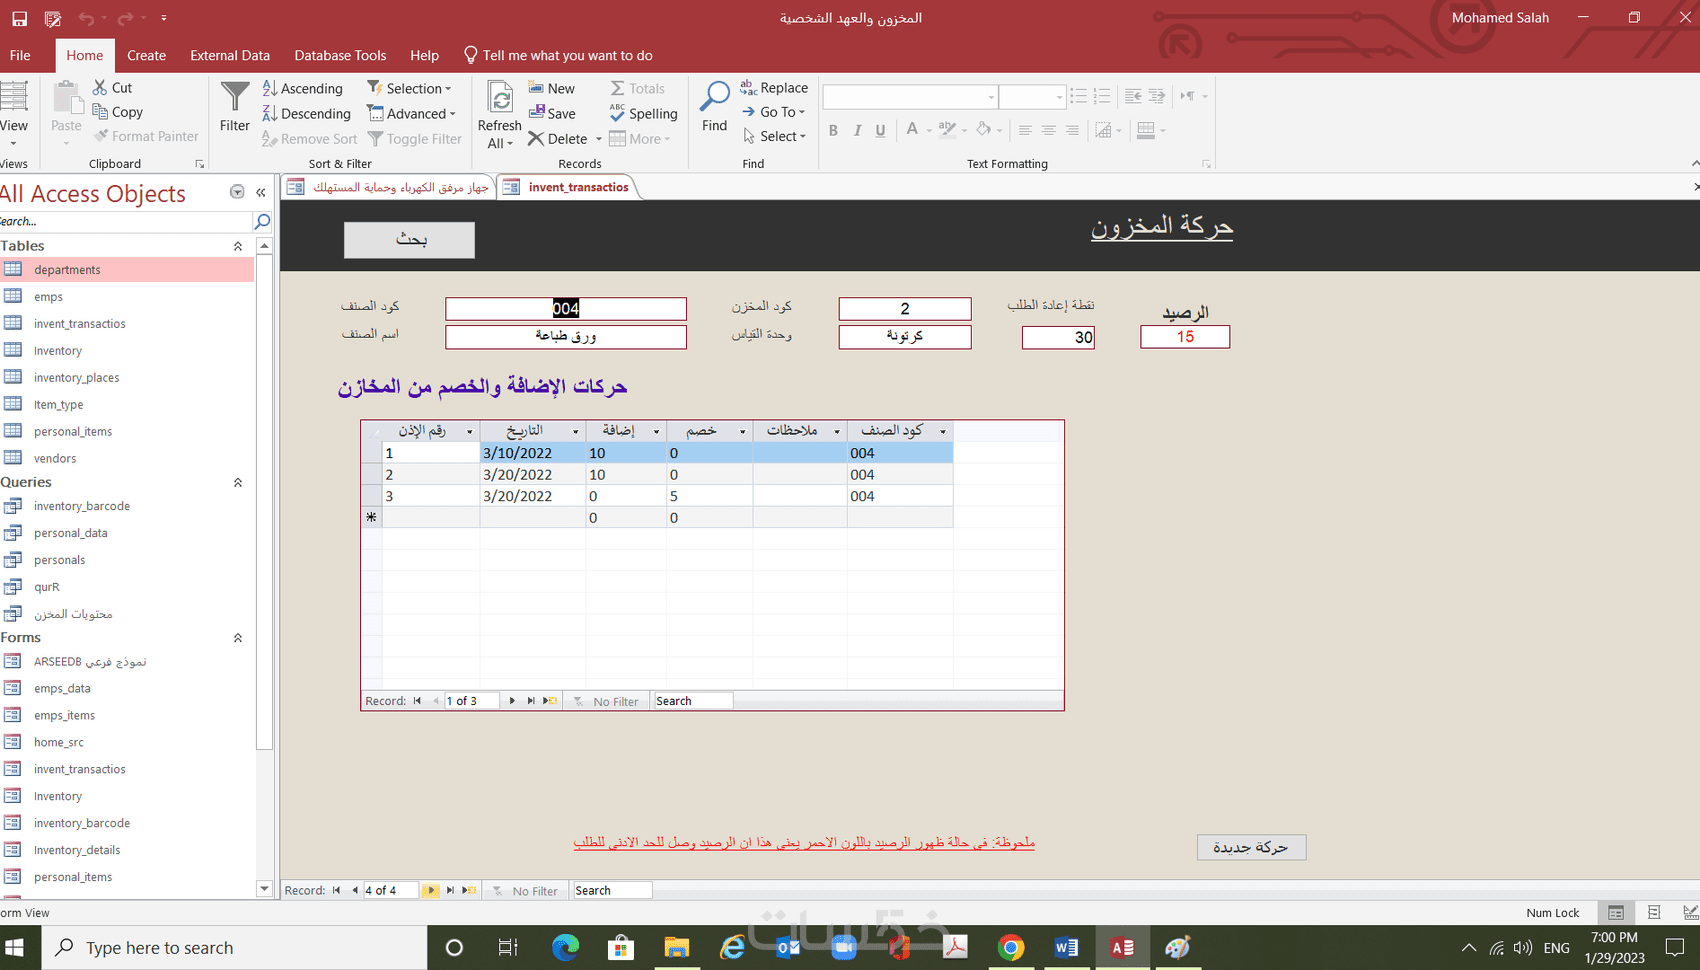The height and width of the screenshot is (970, 1700).
Task: Open Google Chrome from the taskbar
Action: (1011, 947)
